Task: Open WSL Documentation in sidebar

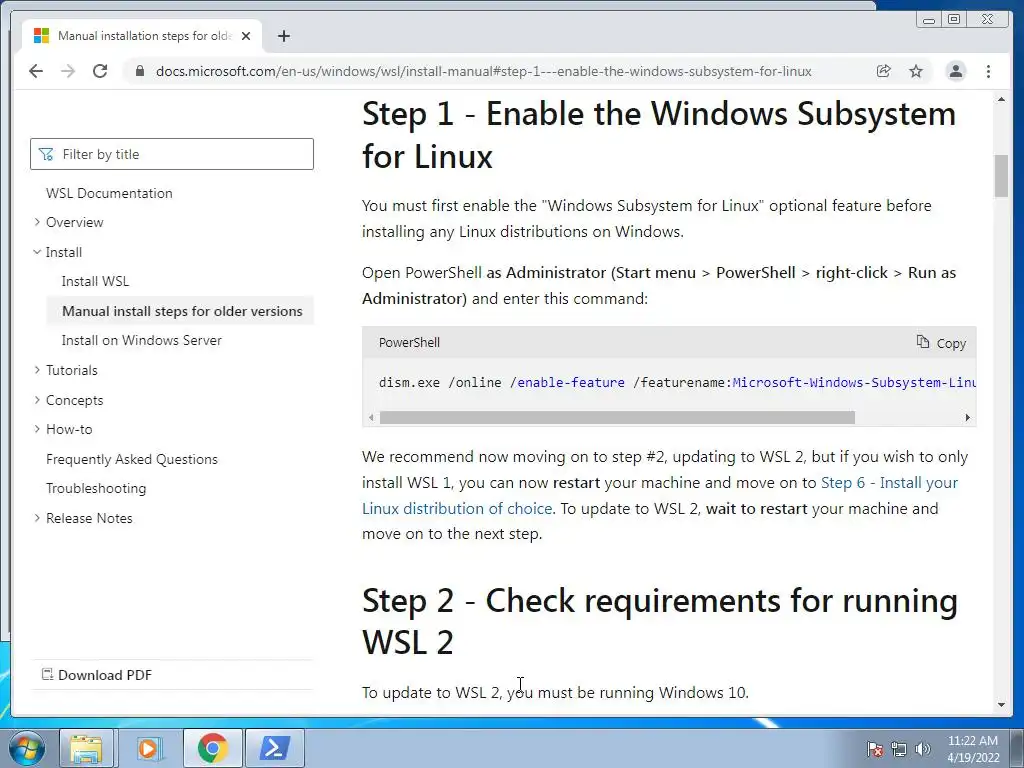Action: [109, 193]
